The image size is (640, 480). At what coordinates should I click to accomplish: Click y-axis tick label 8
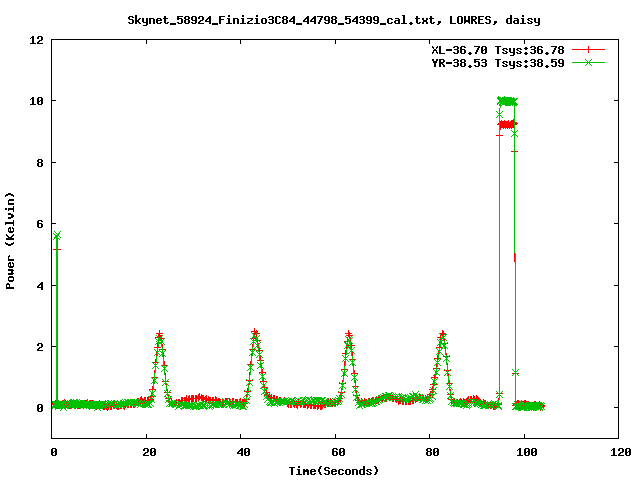pos(40,163)
